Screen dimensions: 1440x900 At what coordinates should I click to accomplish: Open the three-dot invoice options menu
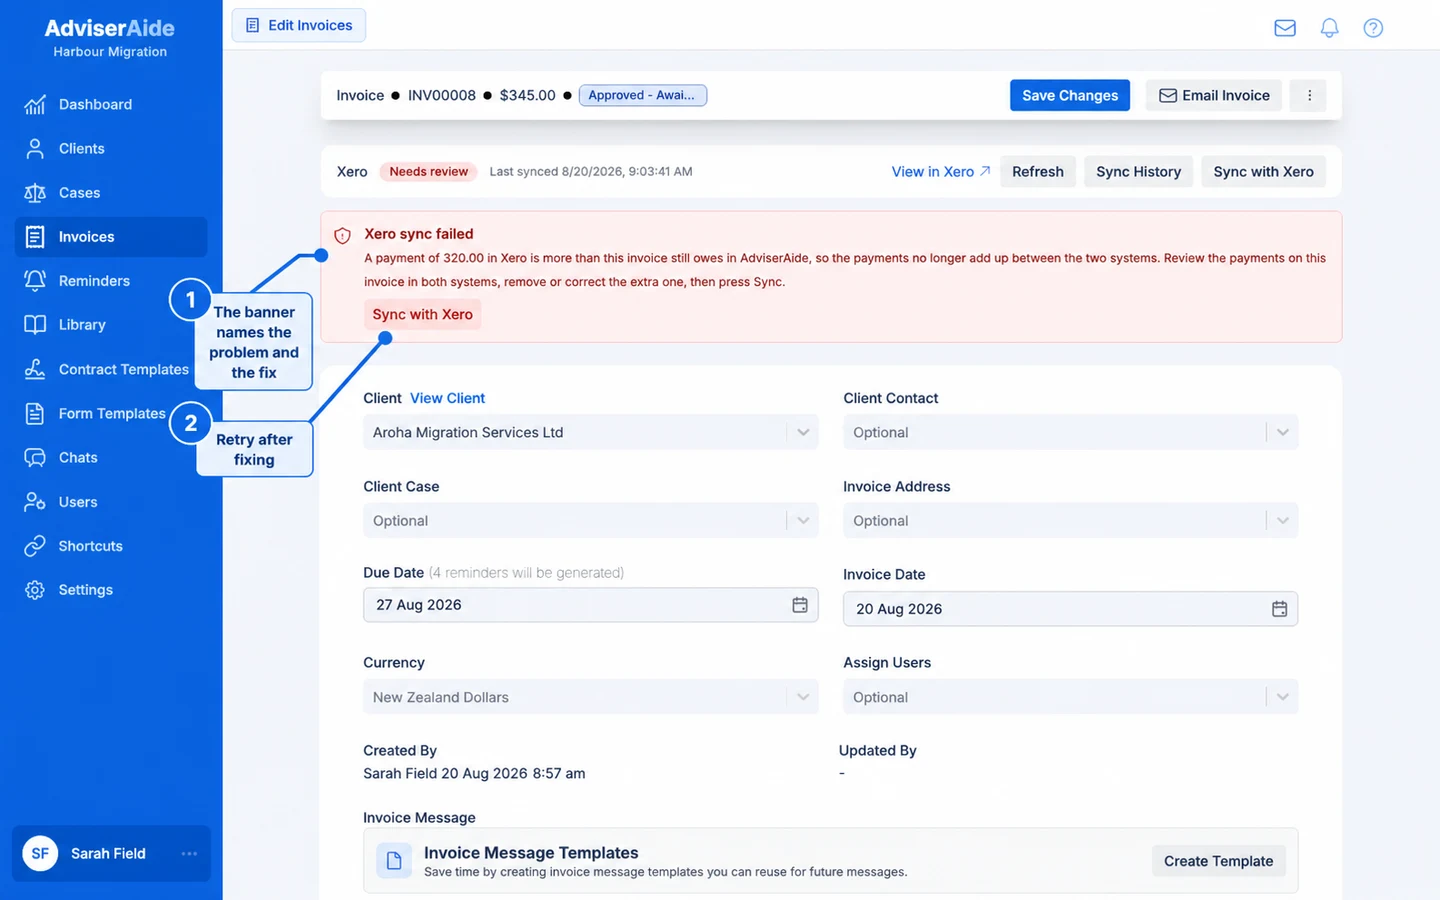click(x=1309, y=95)
